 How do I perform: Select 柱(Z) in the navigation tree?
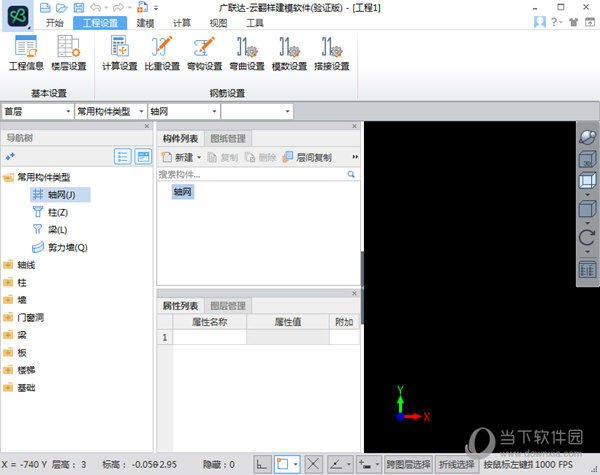click(50, 212)
